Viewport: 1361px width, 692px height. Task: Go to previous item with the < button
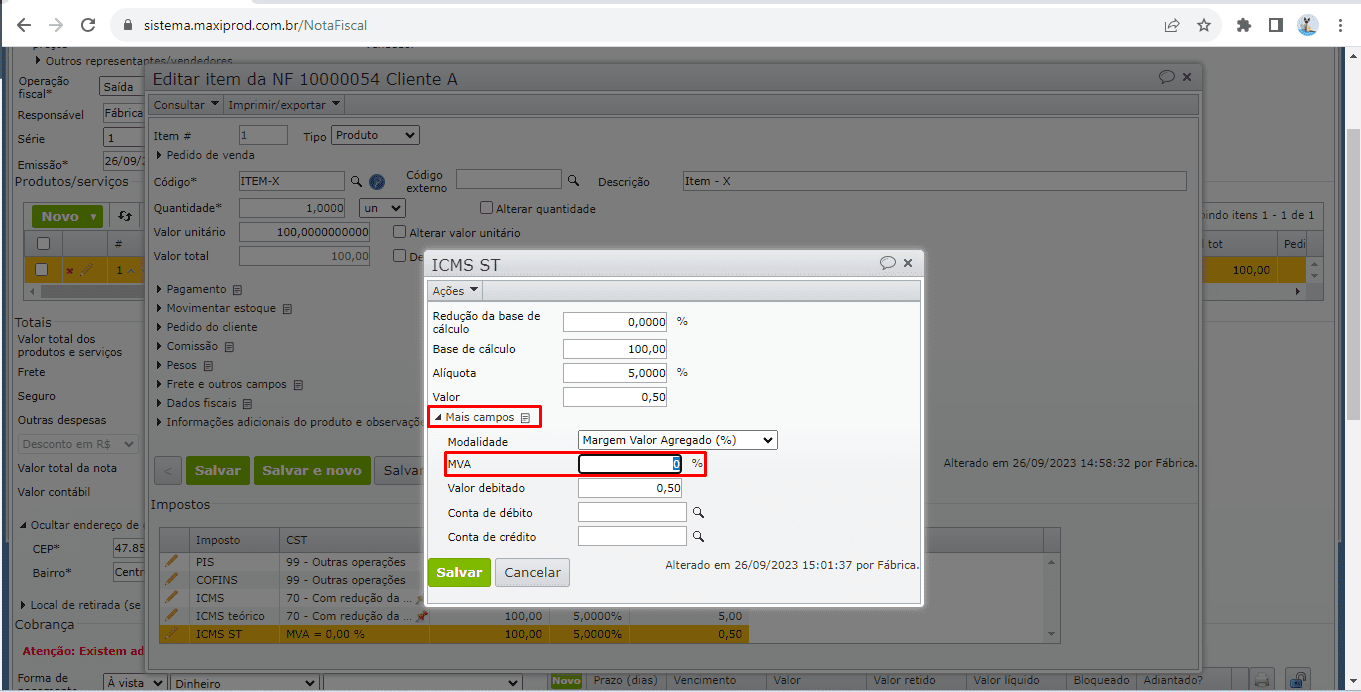pyautogui.click(x=170, y=471)
